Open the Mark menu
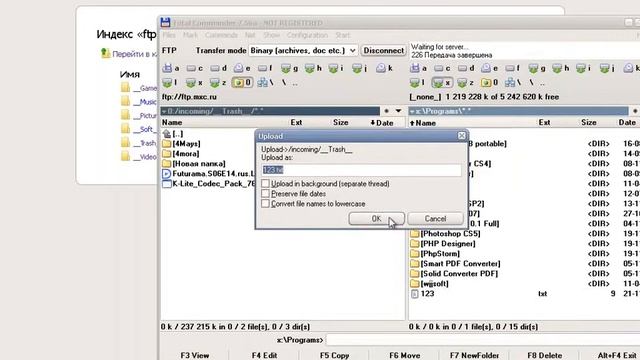Image resolution: width=640 pixels, height=360 pixels. point(190,35)
